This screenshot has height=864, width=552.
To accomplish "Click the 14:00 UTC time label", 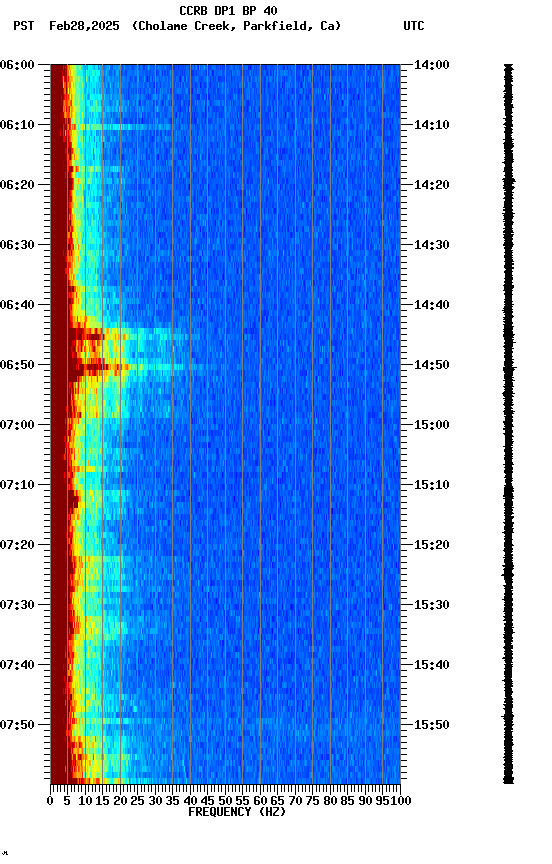I will [x=432, y=65].
